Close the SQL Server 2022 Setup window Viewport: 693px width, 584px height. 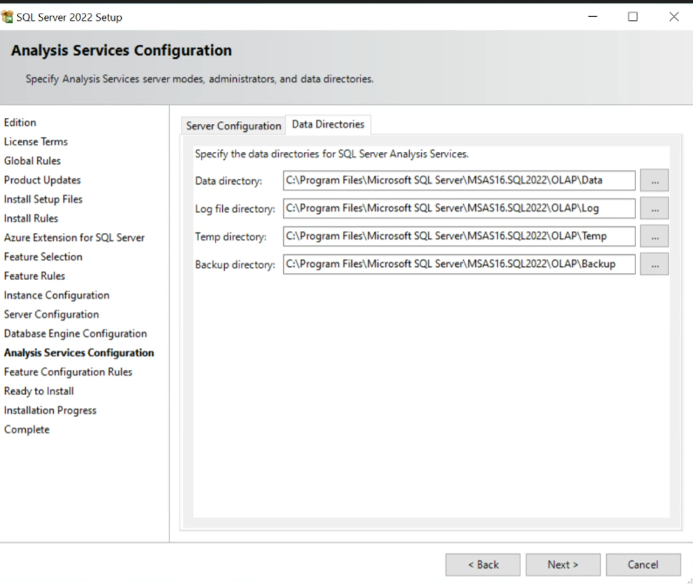click(x=674, y=17)
